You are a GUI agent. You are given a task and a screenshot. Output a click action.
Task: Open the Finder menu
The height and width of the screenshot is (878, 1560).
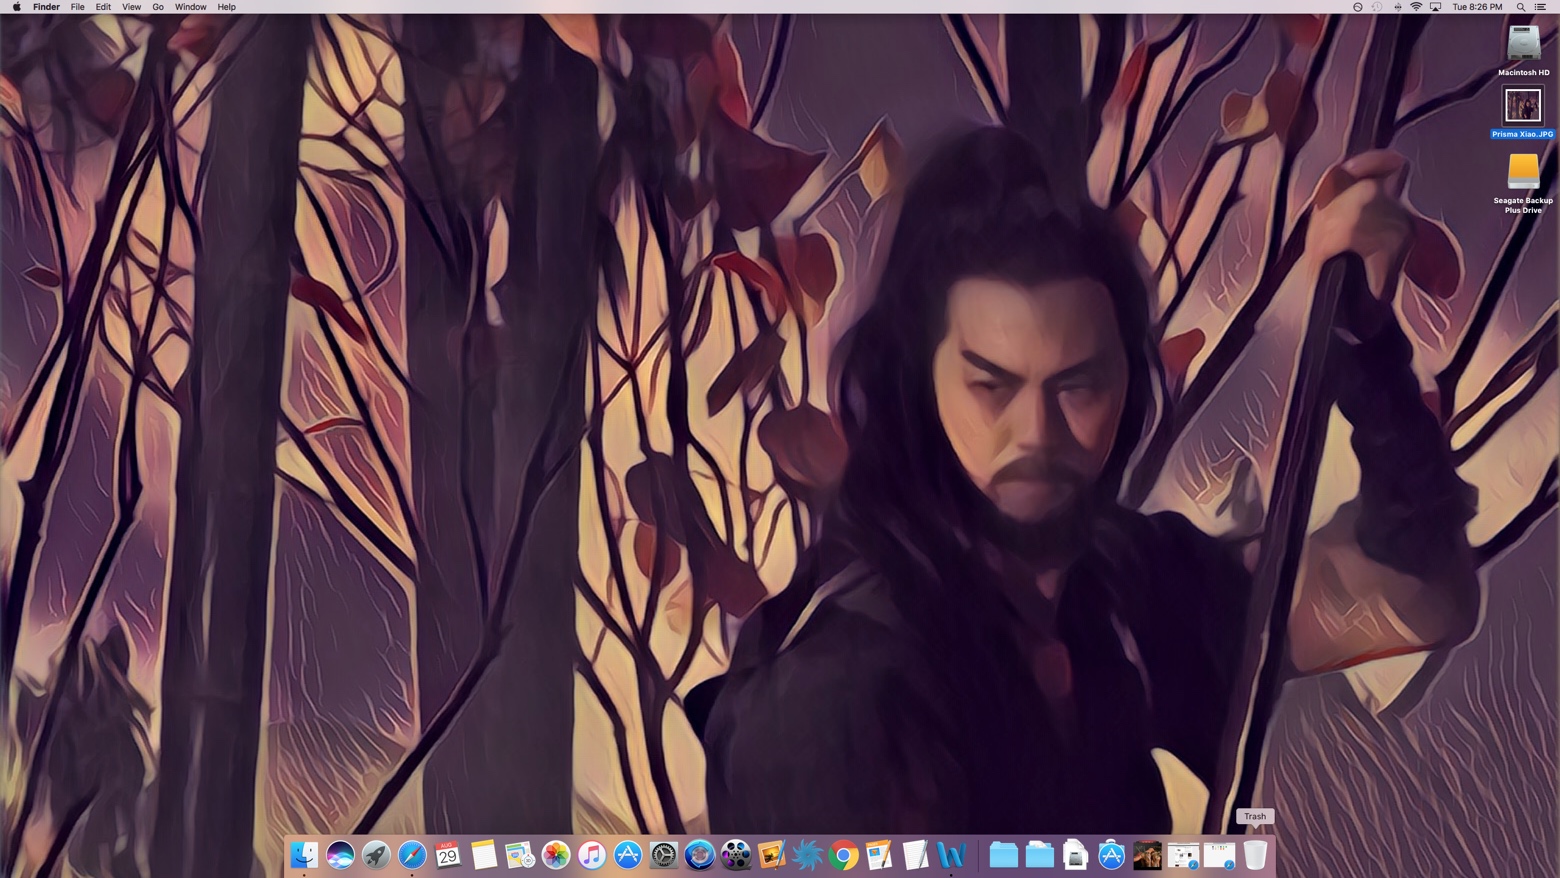point(46,7)
